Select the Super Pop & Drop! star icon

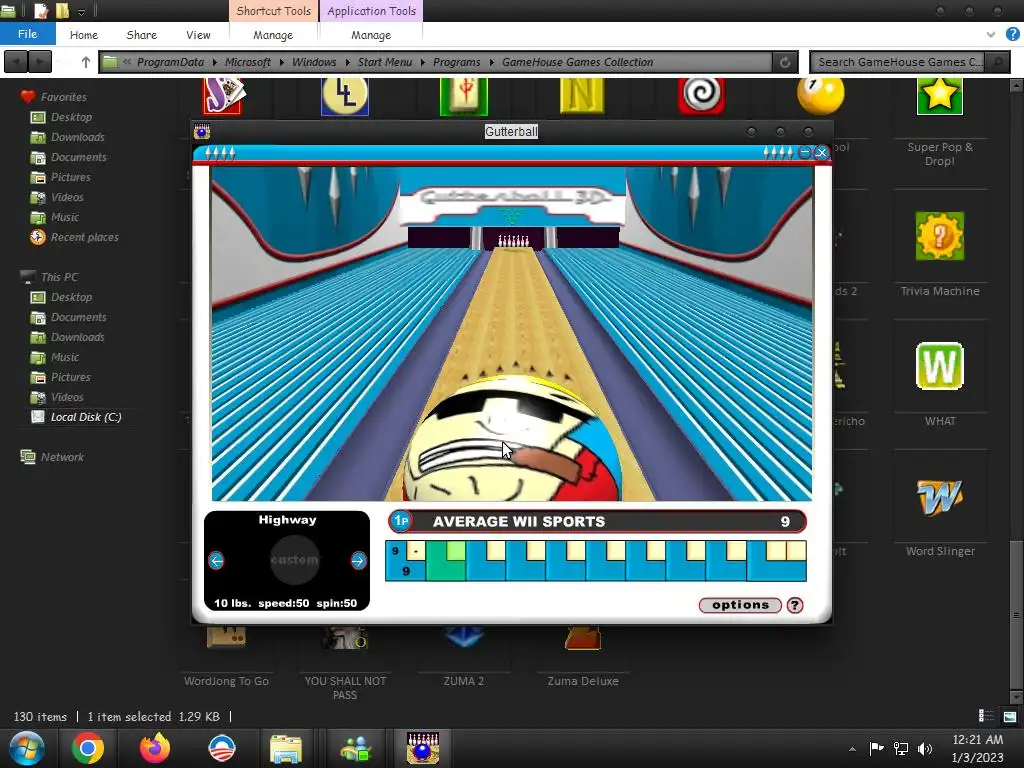[940, 96]
